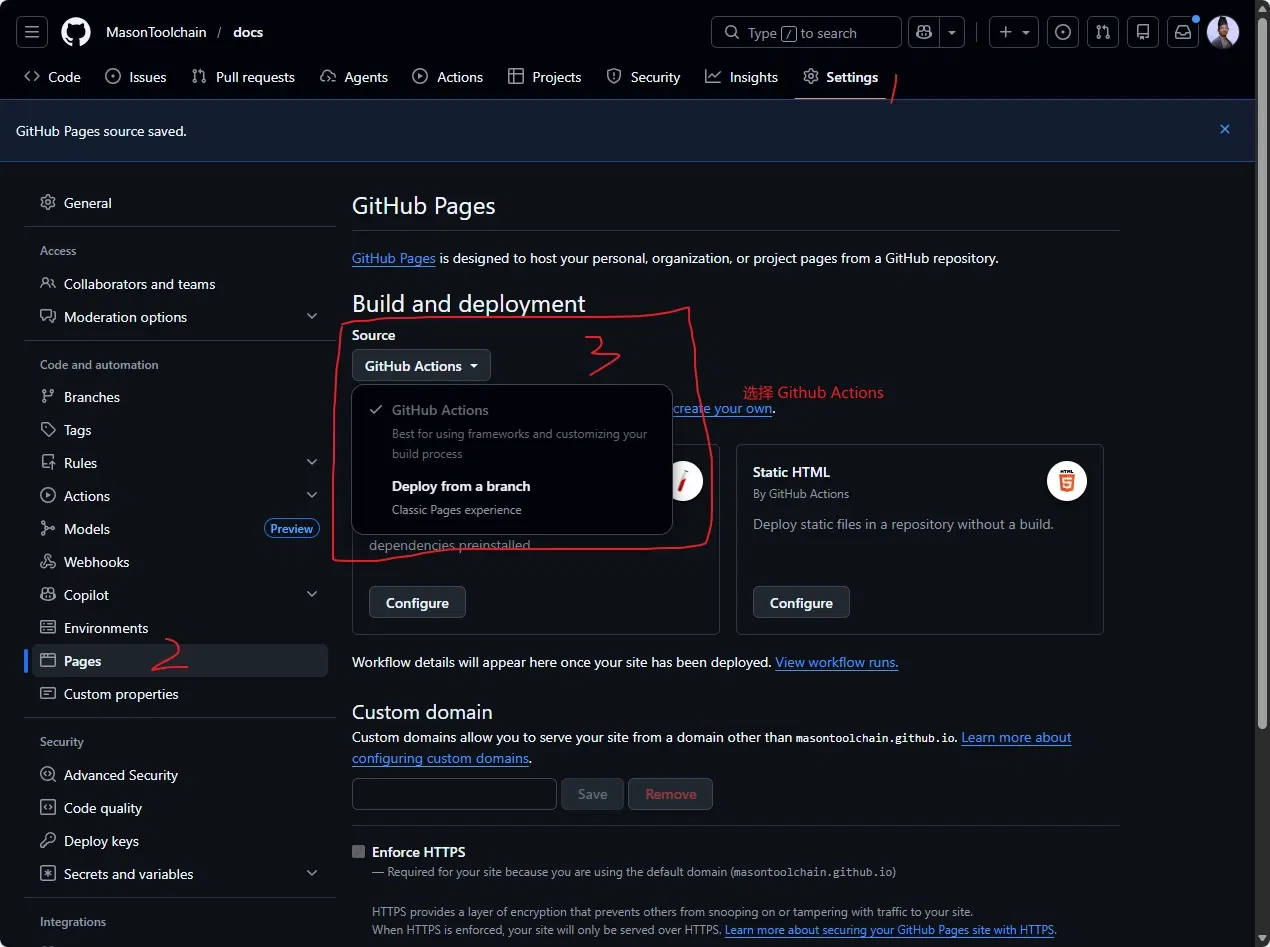Open the pull requests icon in the header
The height and width of the screenshot is (947, 1270).
1103,32
